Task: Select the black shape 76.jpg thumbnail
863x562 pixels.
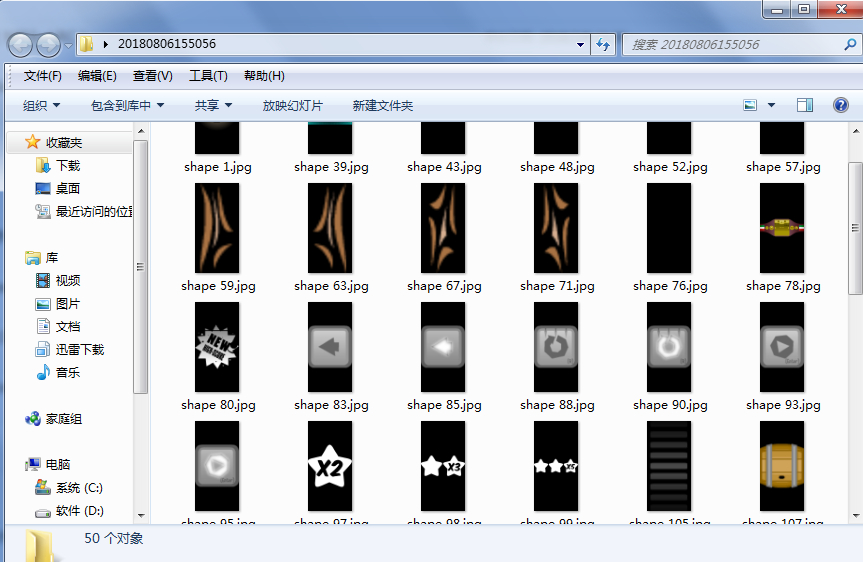Action: (669, 228)
